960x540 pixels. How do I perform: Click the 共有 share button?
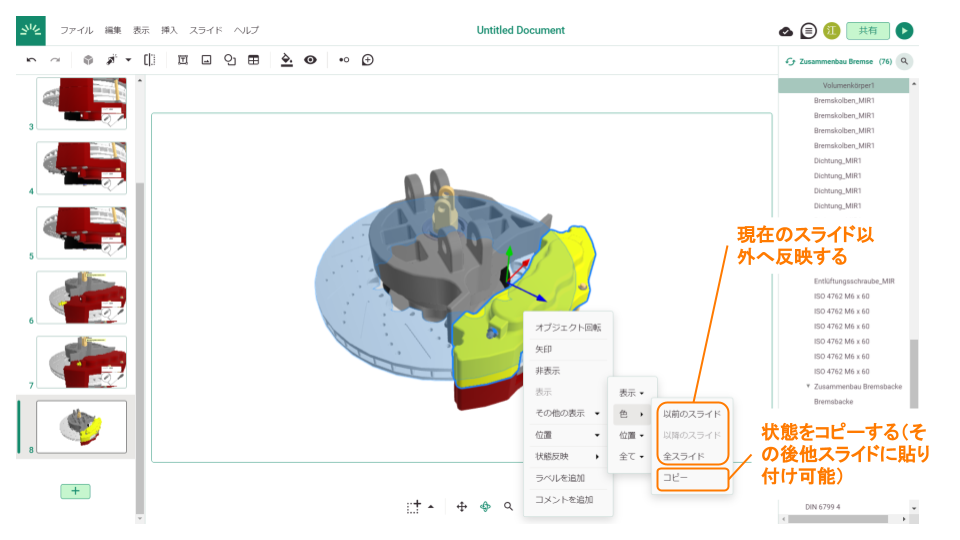[x=867, y=31]
